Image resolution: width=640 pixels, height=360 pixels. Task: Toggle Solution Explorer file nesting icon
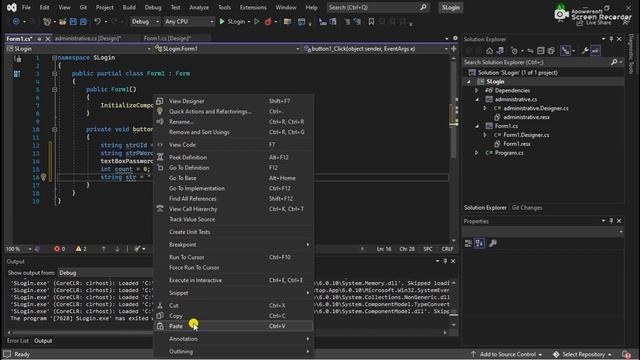click(x=565, y=51)
